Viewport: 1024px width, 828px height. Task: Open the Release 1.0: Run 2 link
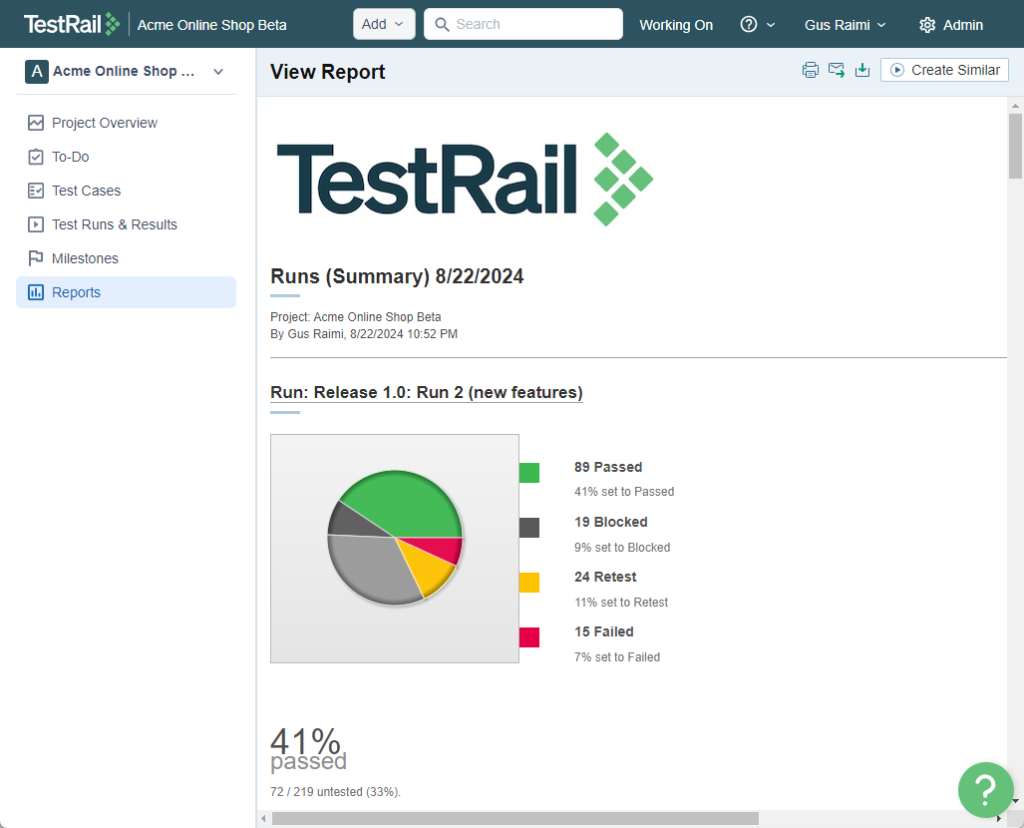425,392
